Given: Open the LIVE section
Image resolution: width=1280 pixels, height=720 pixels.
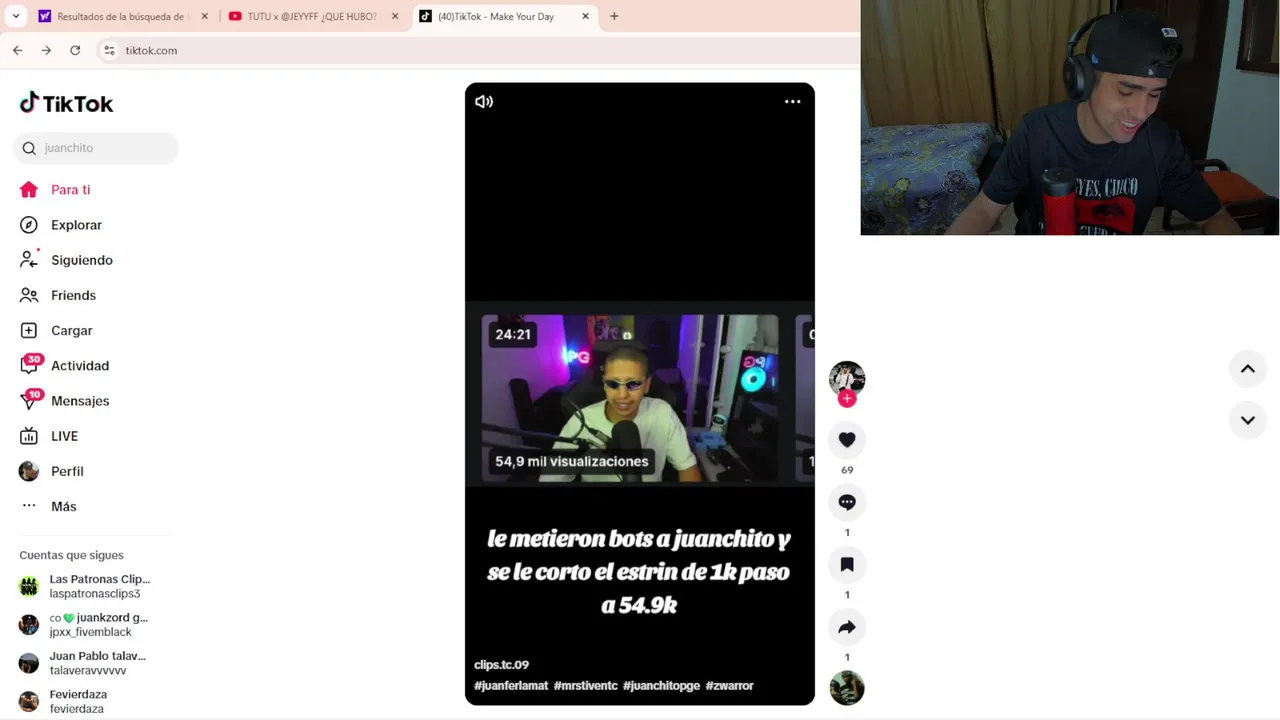Looking at the screenshot, I should tap(64, 436).
